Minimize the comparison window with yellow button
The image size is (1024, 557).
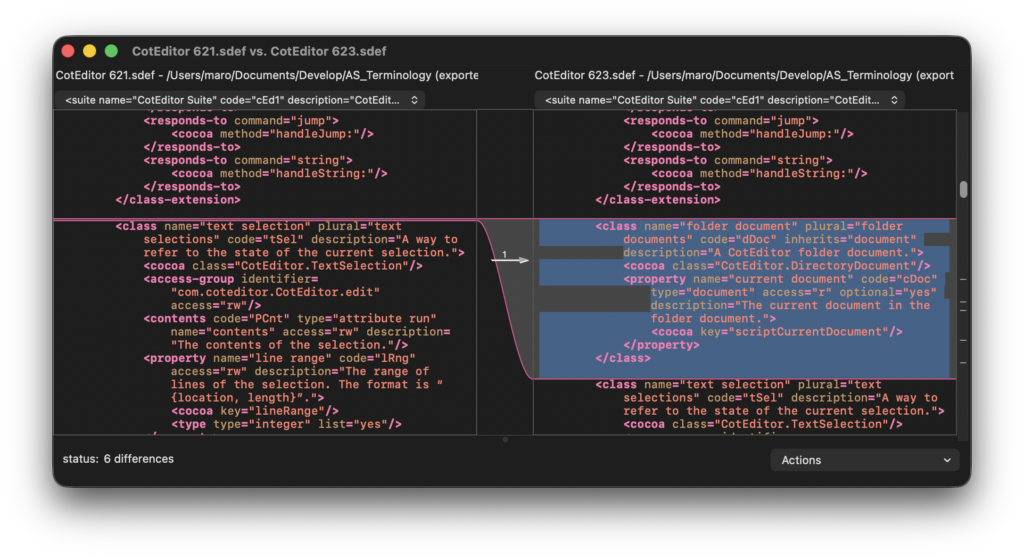pos(90,51)
